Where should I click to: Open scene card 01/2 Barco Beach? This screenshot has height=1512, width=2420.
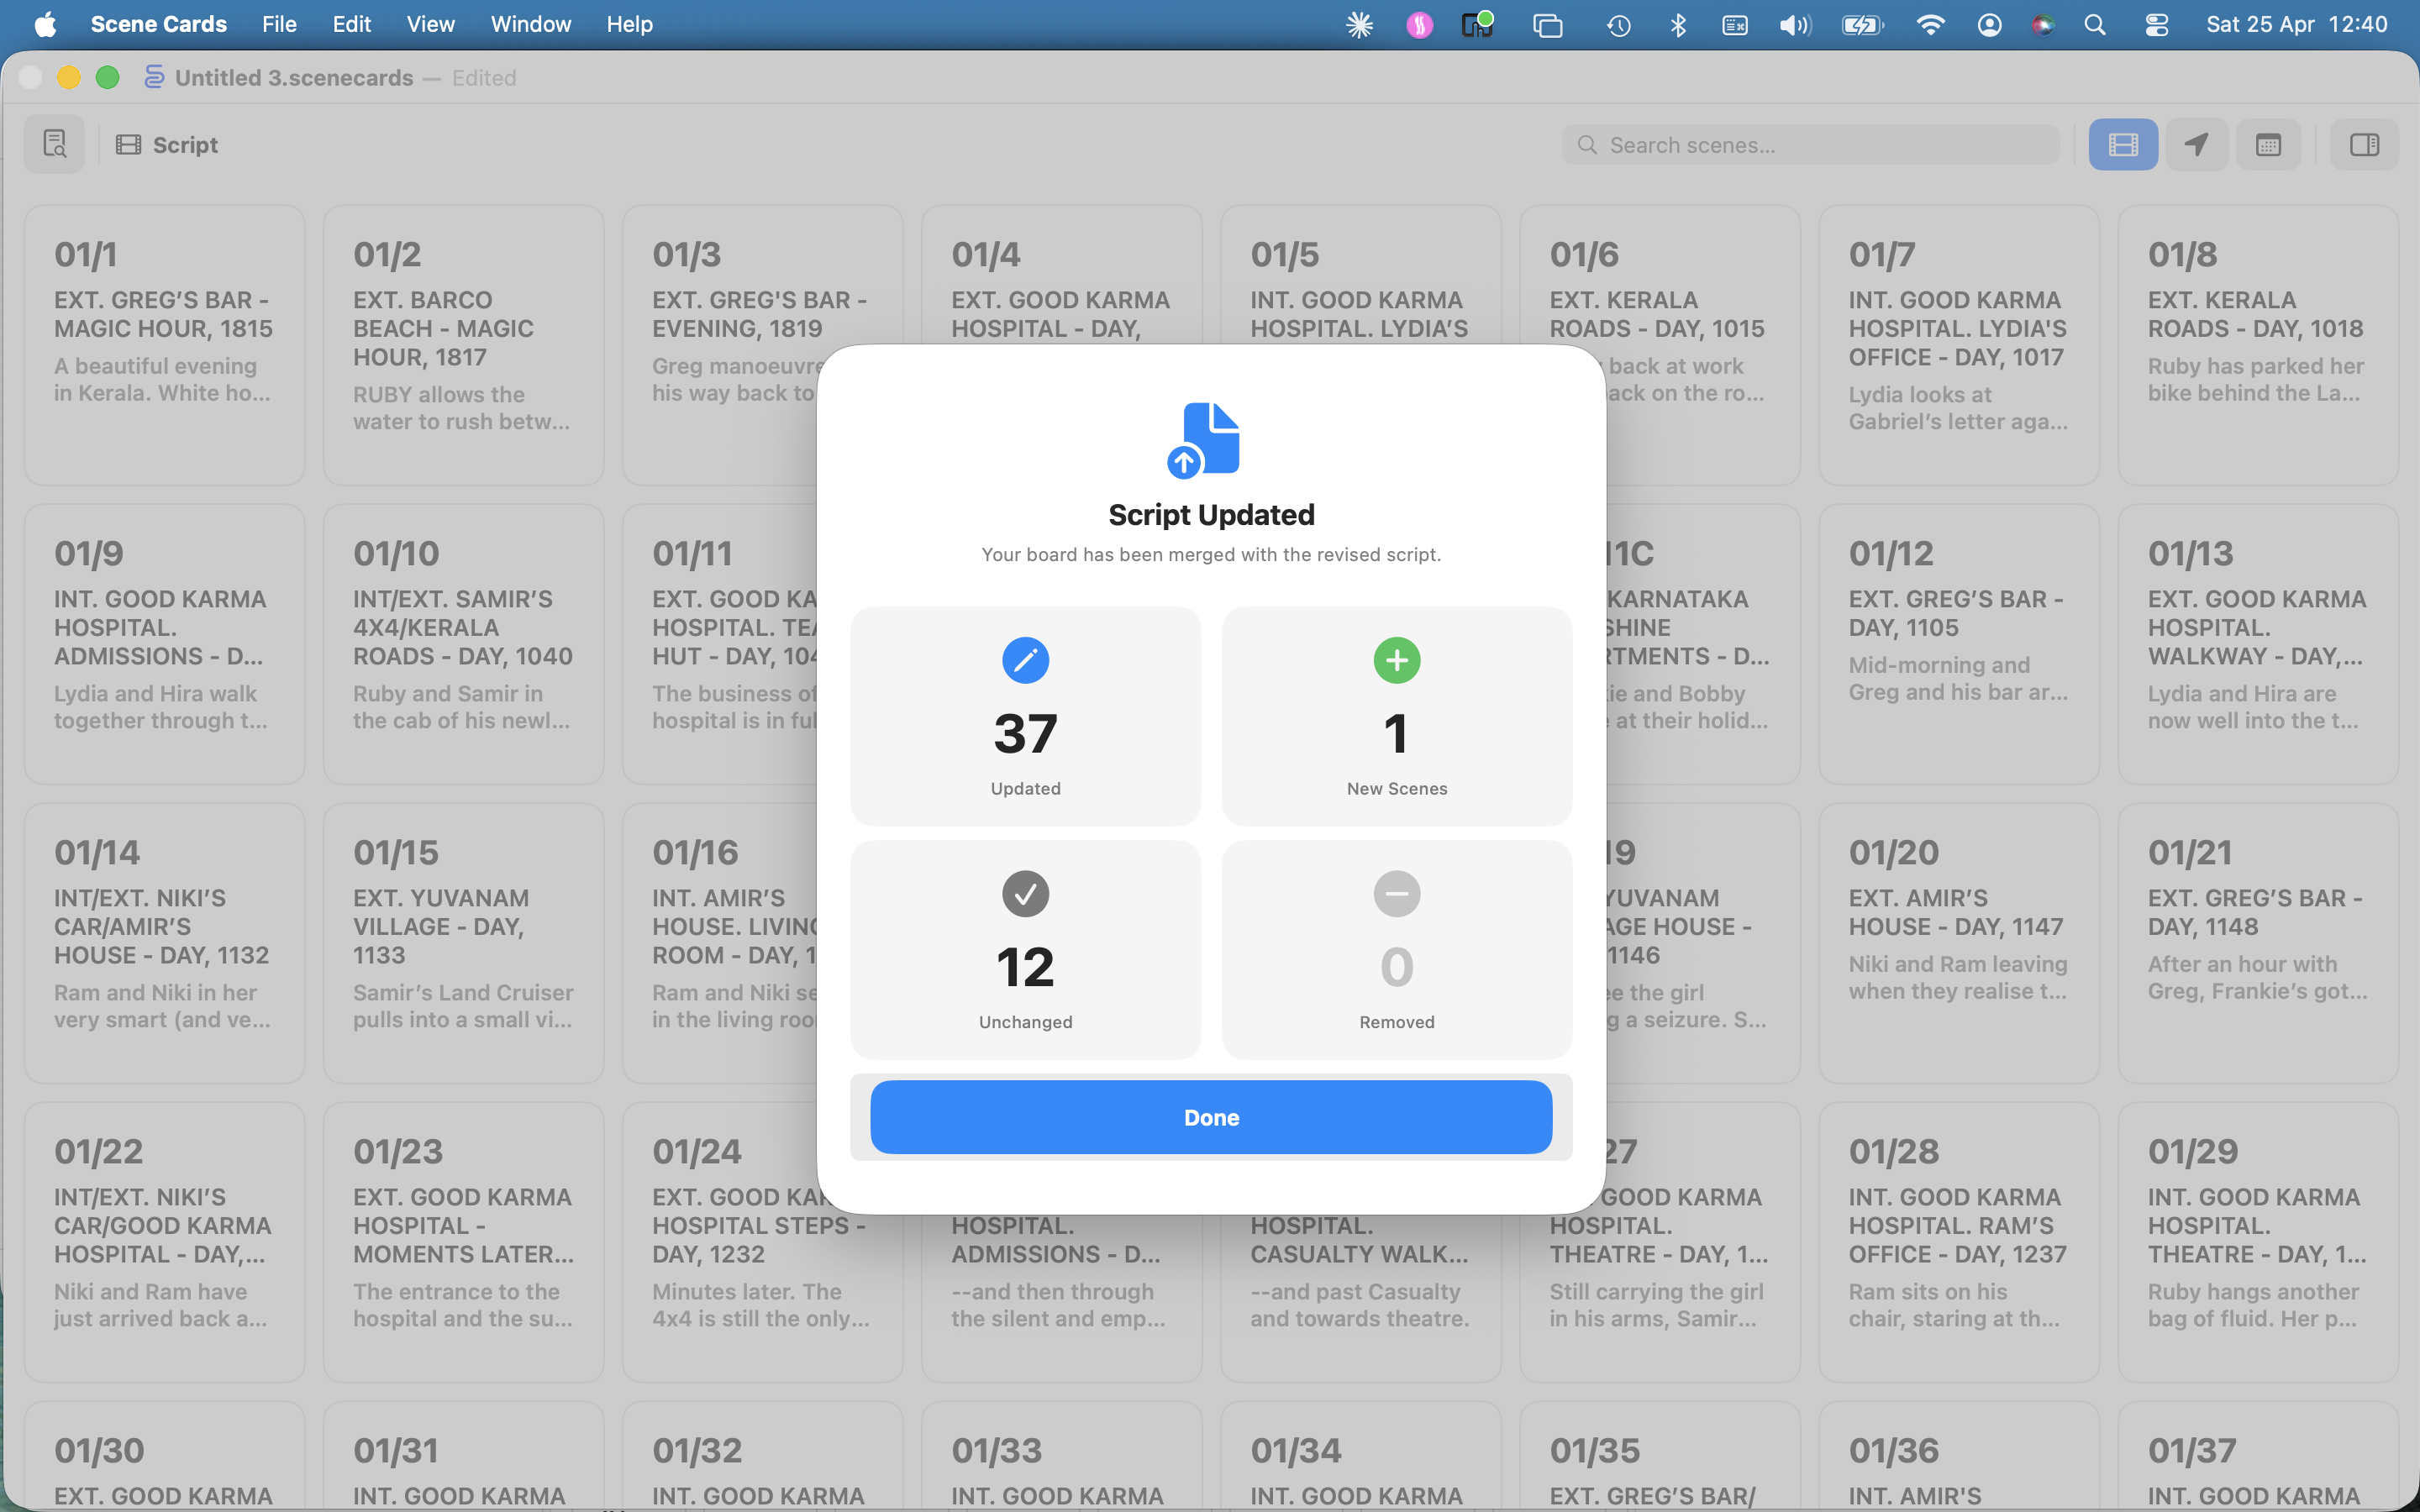463,345
